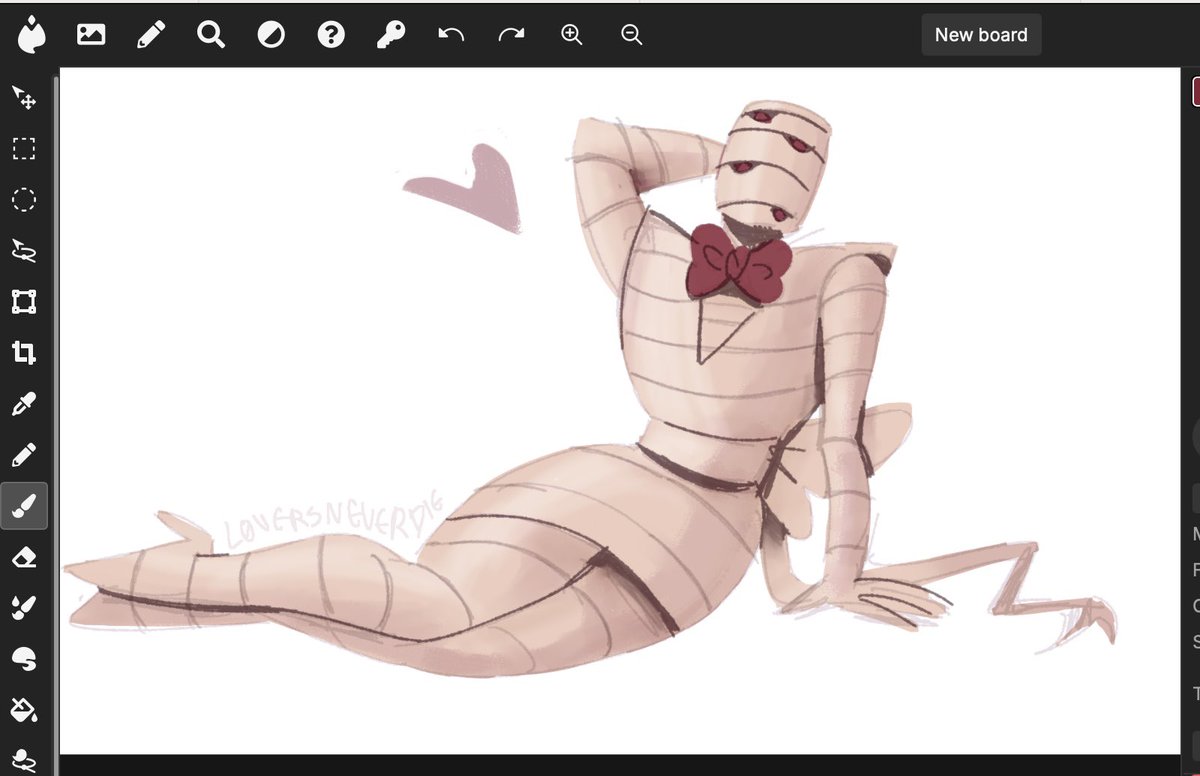1200x776 pixels.
Task: Click the half-filled circle contrast icon
Action: click(x=271, y=35)
